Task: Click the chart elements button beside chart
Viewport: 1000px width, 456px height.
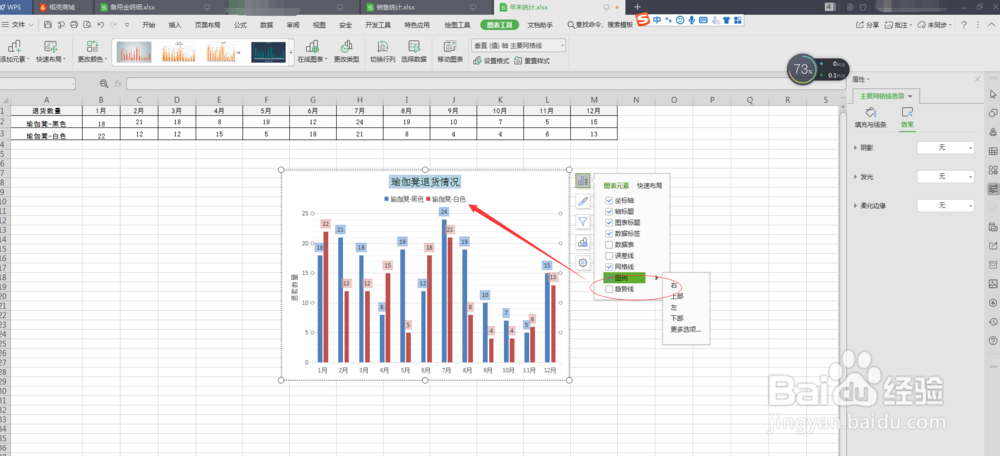Action: coord(582,180)
